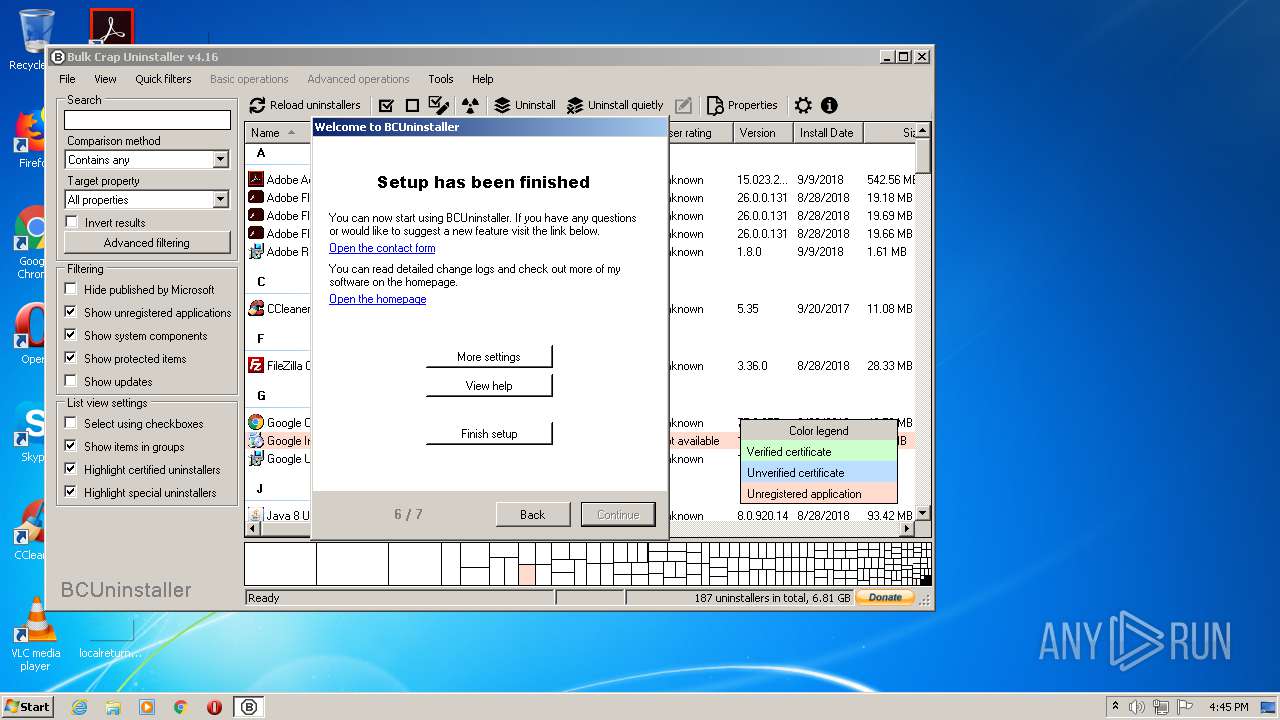The image size is (1280, 720).
Task: Show hidden tray icons arrow
Action: tap(1115, 707)
